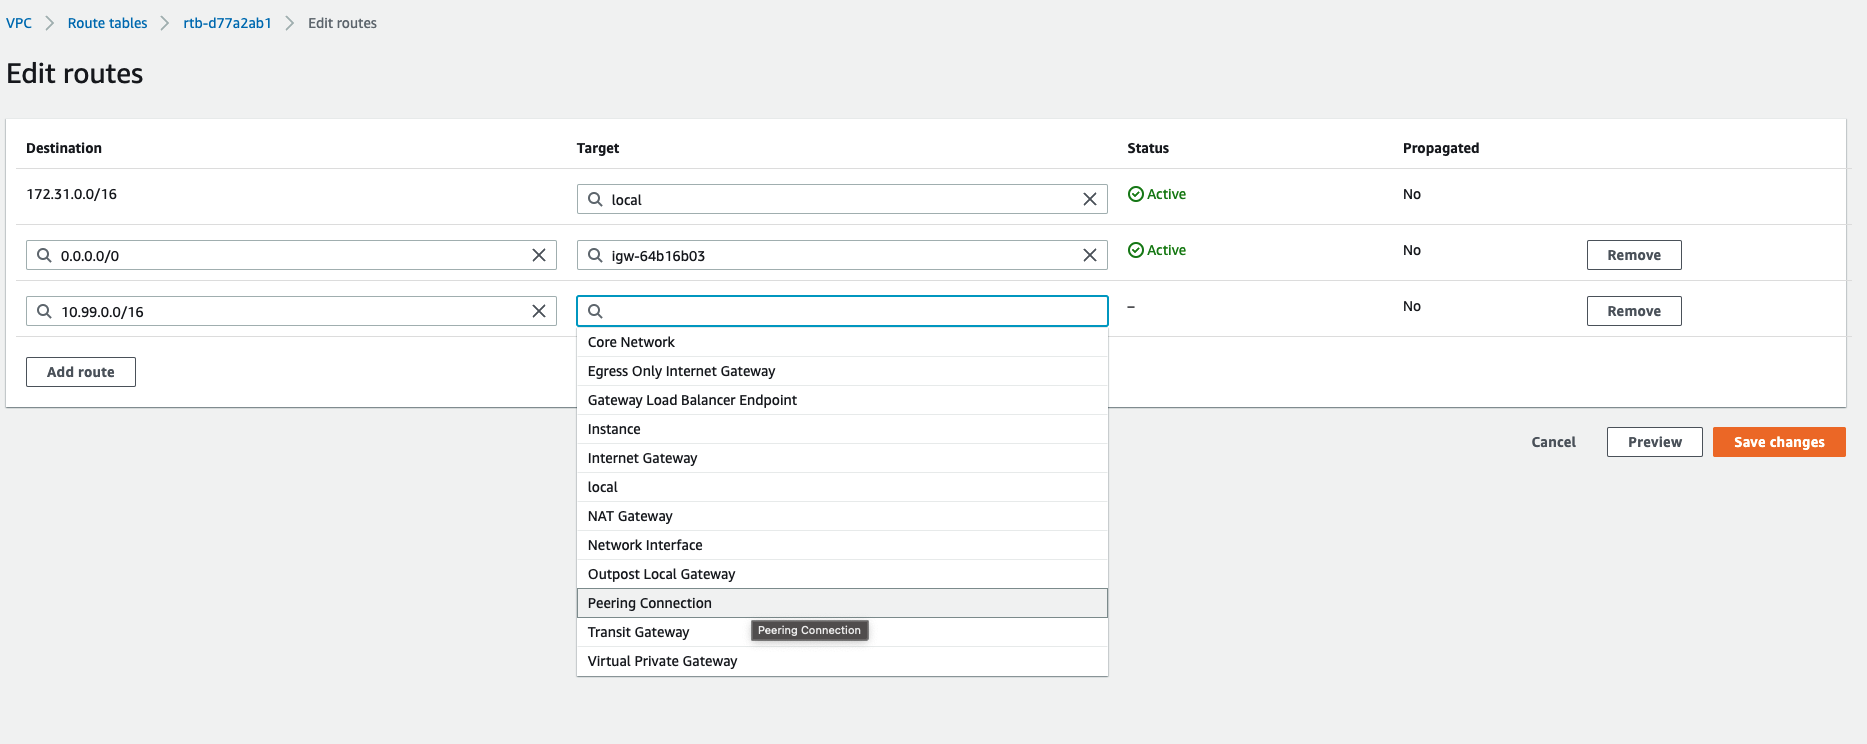The image size is (1867, 744).
Task: Select Core Network from target list
Action: coord(842,342)
